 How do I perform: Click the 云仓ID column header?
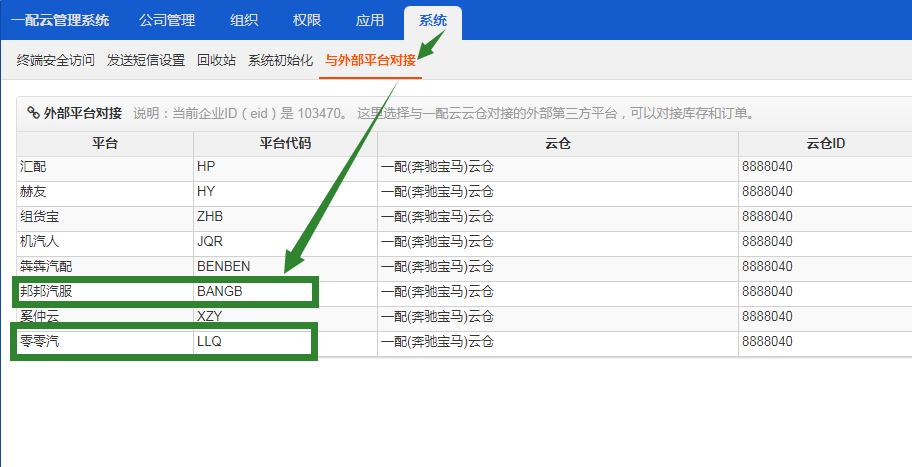(826, 144)
